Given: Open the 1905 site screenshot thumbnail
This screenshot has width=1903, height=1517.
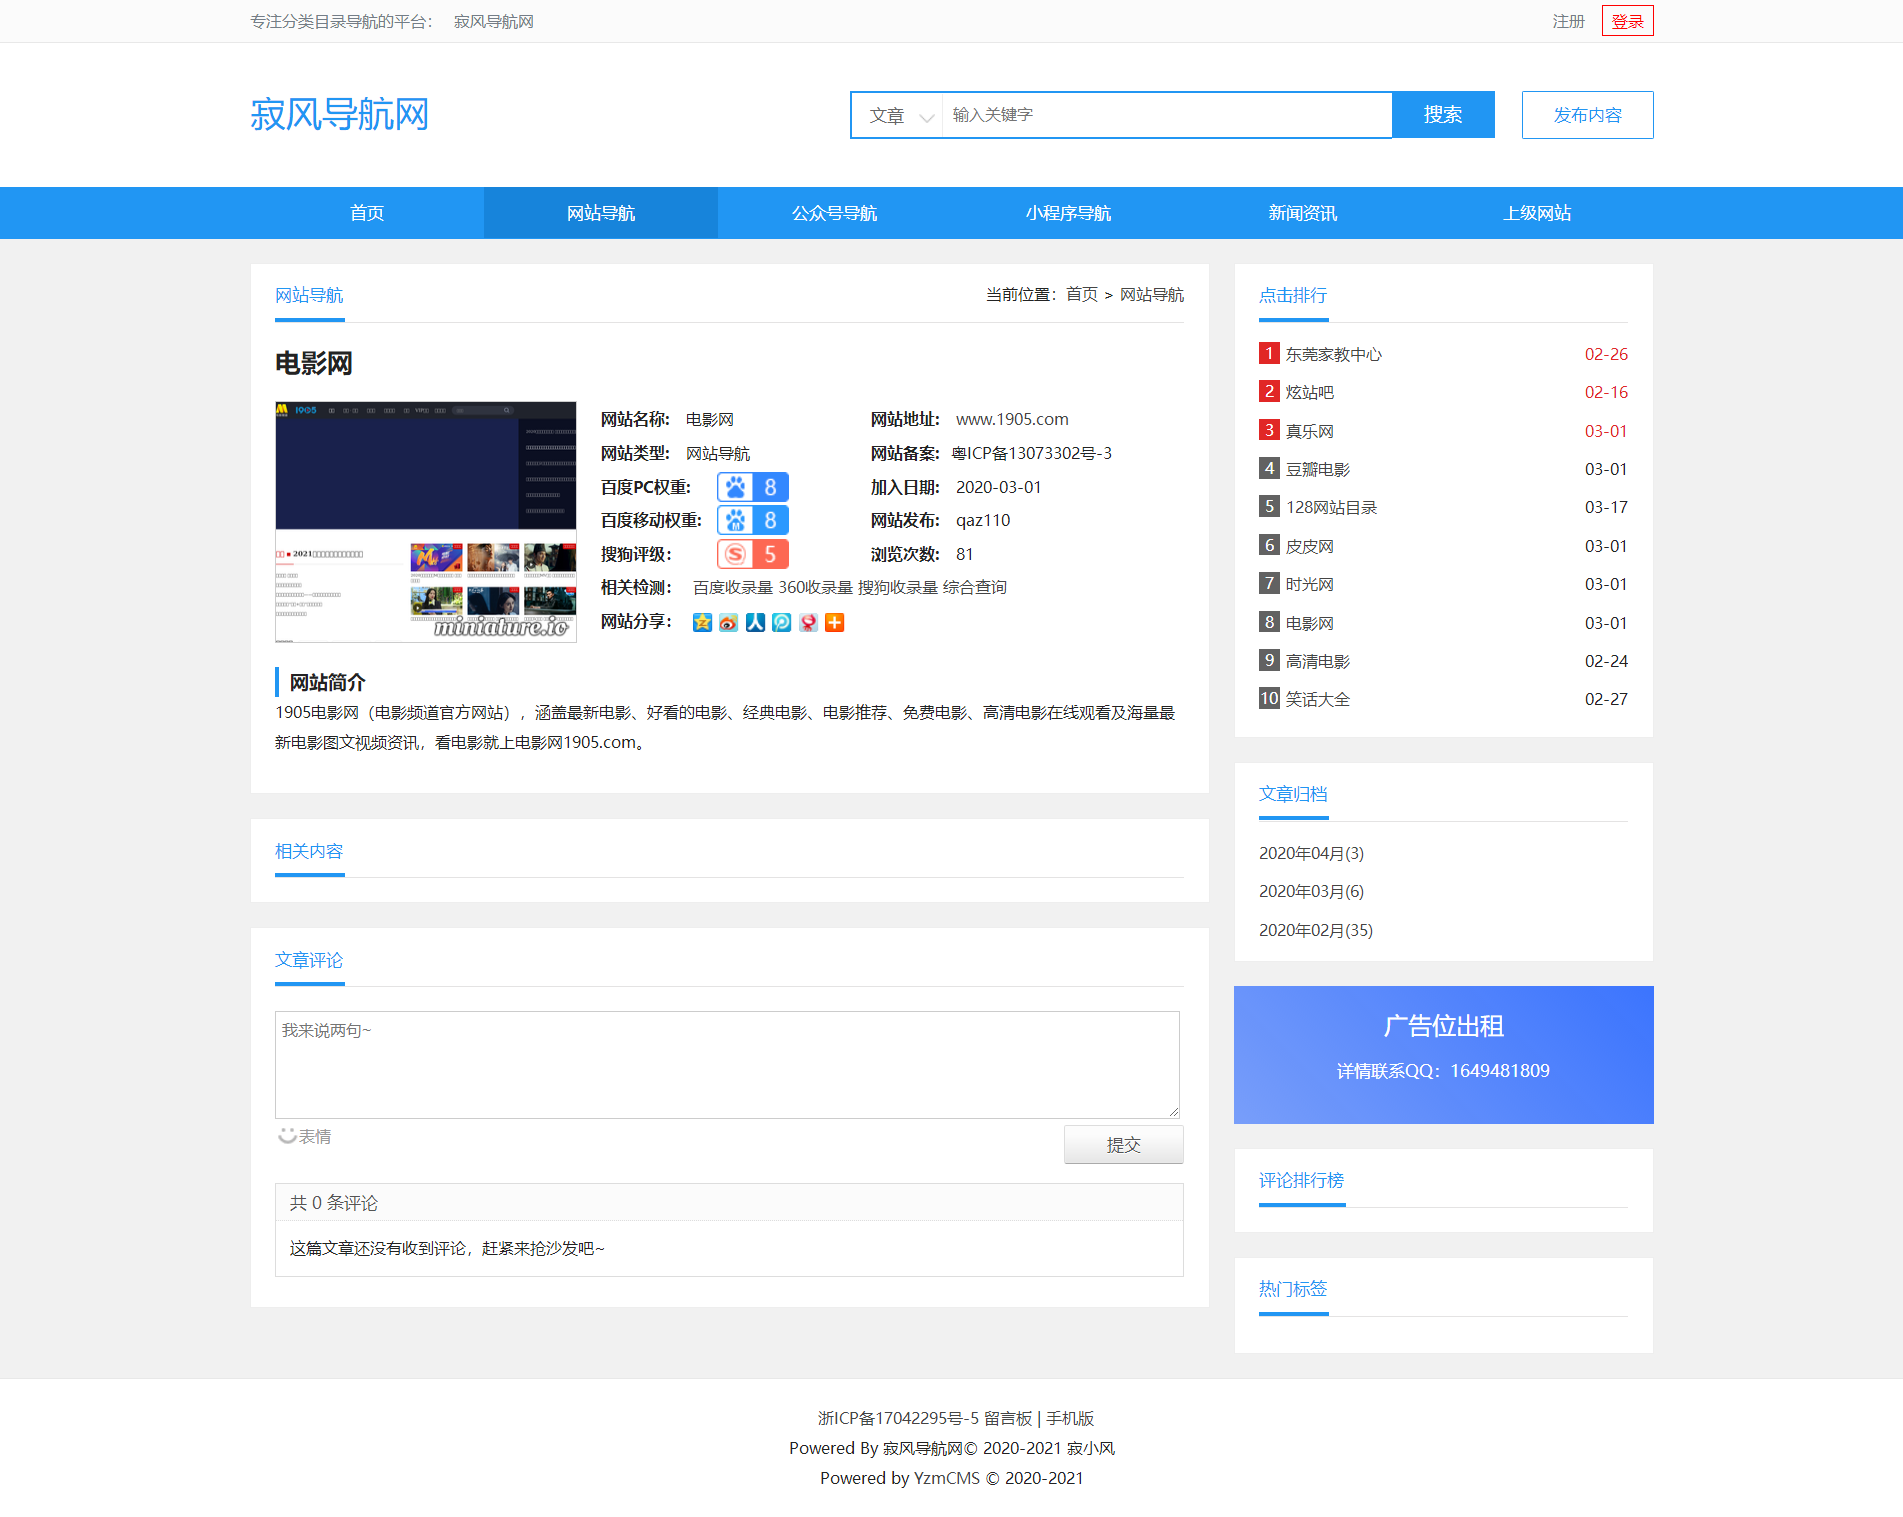Looking at the screenshot, I should coord(426,522).
